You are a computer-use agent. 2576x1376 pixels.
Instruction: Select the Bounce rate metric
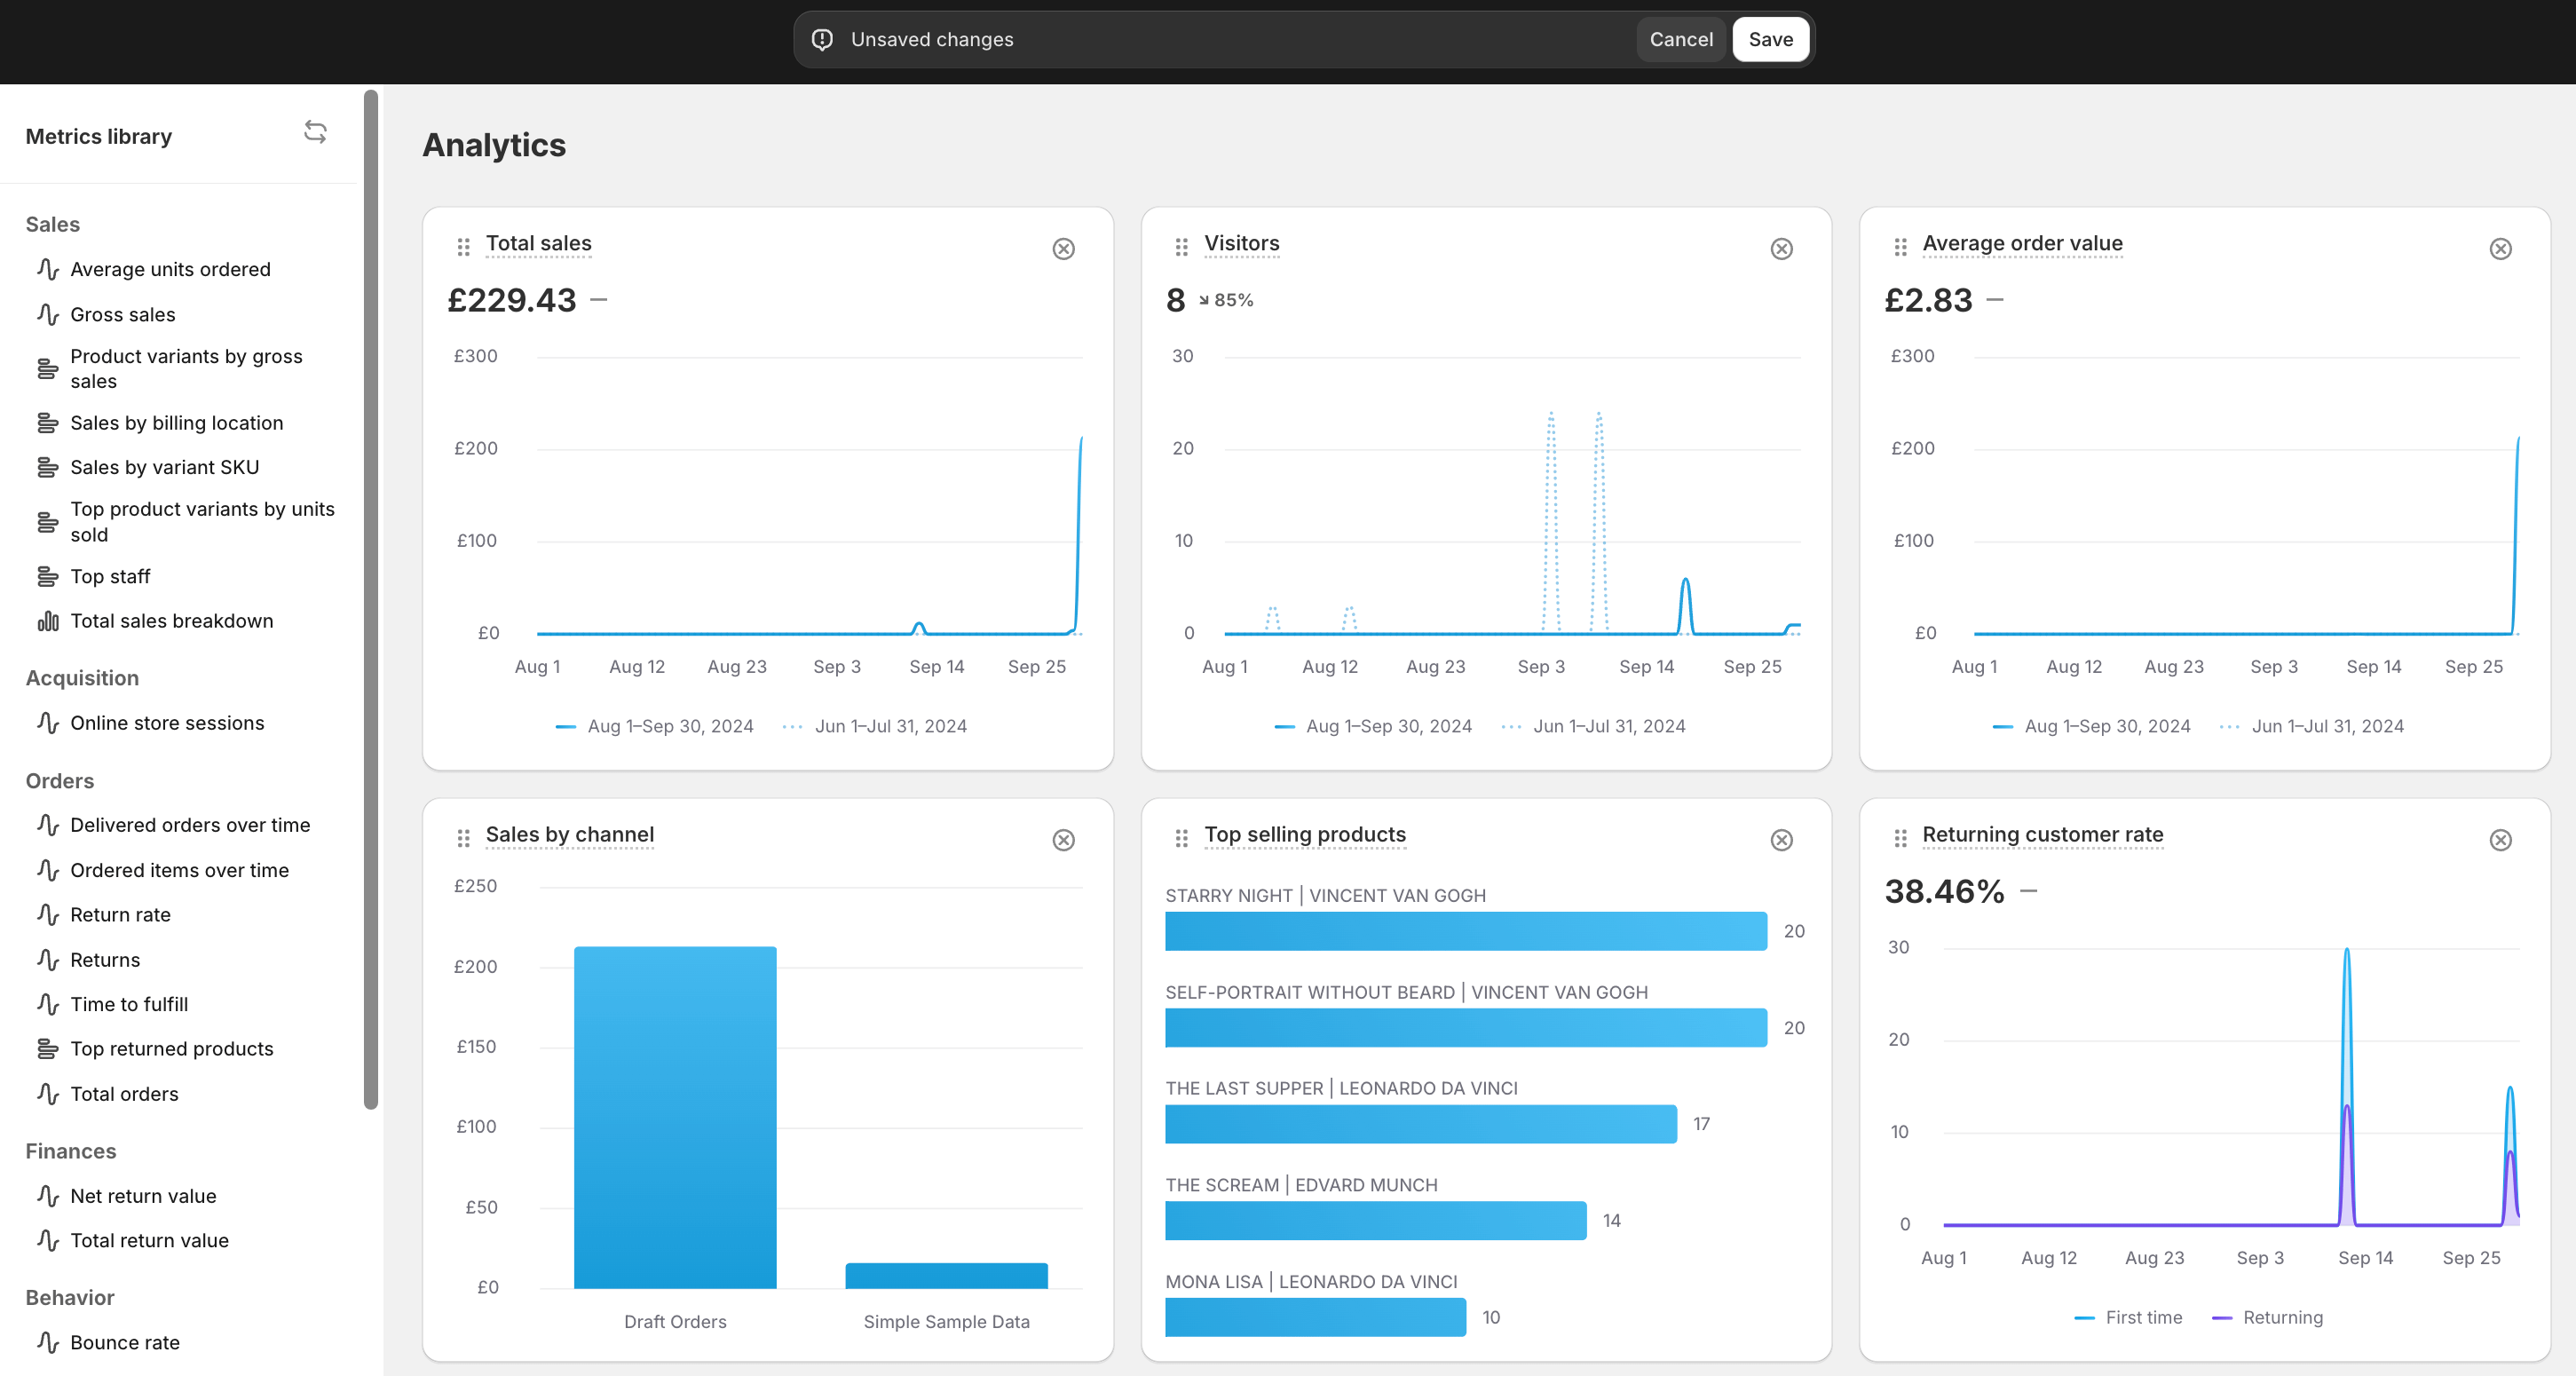click(x=125, y=1342)
